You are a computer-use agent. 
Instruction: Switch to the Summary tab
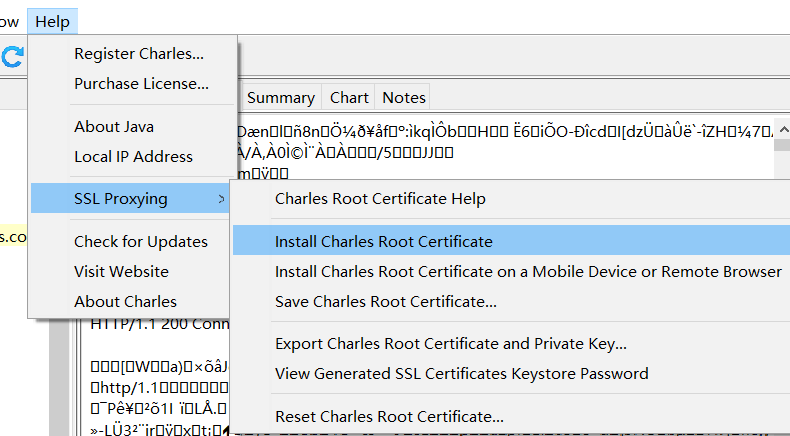click(x=281, y=97)
